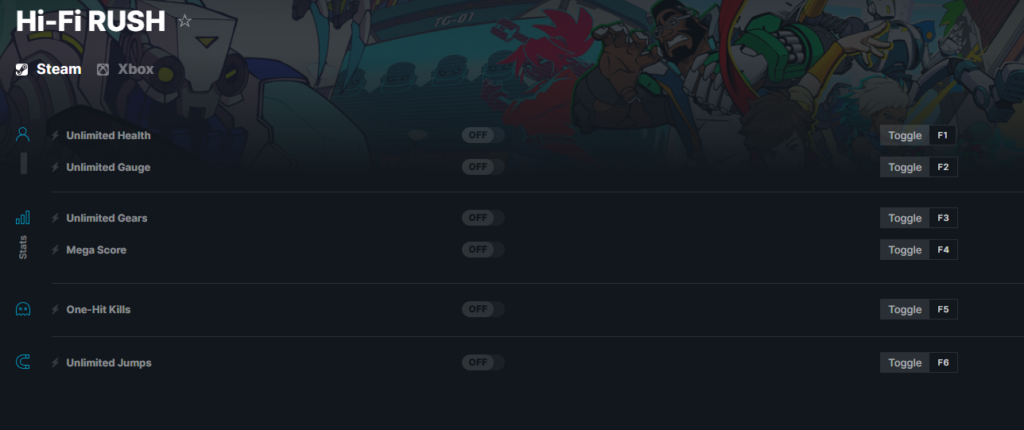Image resolution: width=1024 pixels, height=430 pixels.
Task: Switch to the Xbox tab
Action: tap(125, 69)
